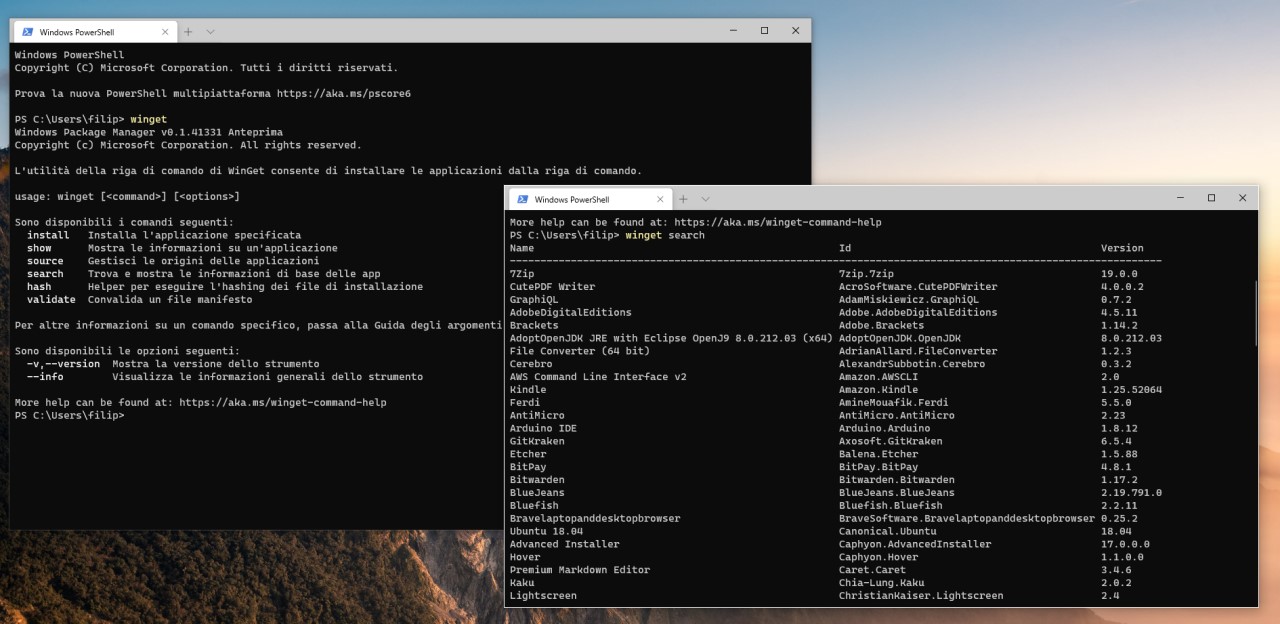Click the 'File Converter (64 bit)' row name
1280x624 pixels.
580,351
